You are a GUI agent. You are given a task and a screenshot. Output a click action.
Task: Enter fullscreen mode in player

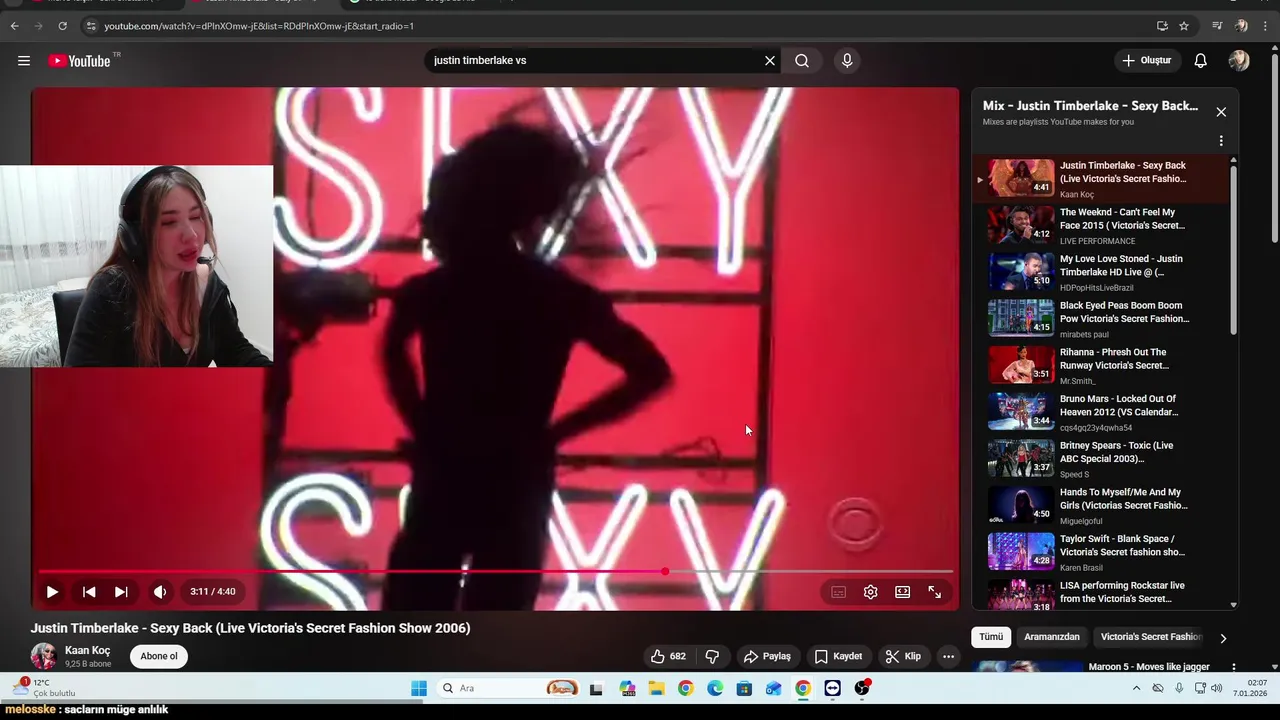935,592
